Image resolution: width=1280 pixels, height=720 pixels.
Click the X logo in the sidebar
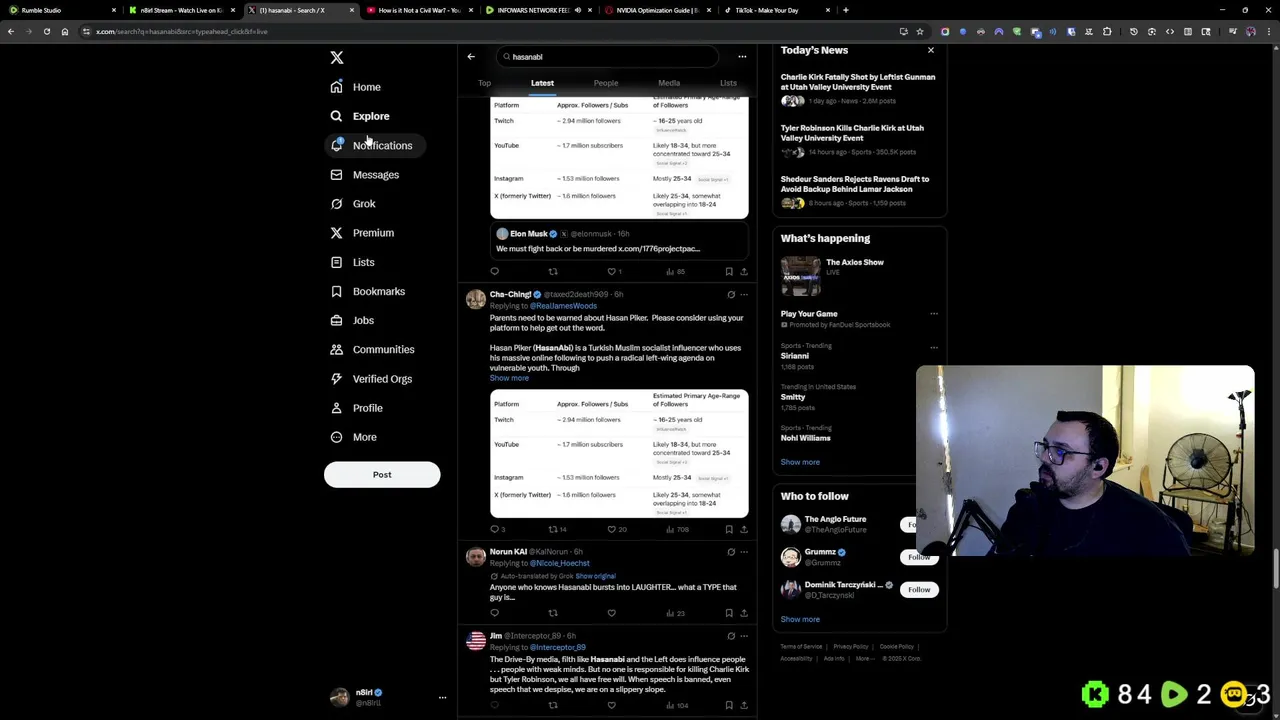(x=337, y=58)
